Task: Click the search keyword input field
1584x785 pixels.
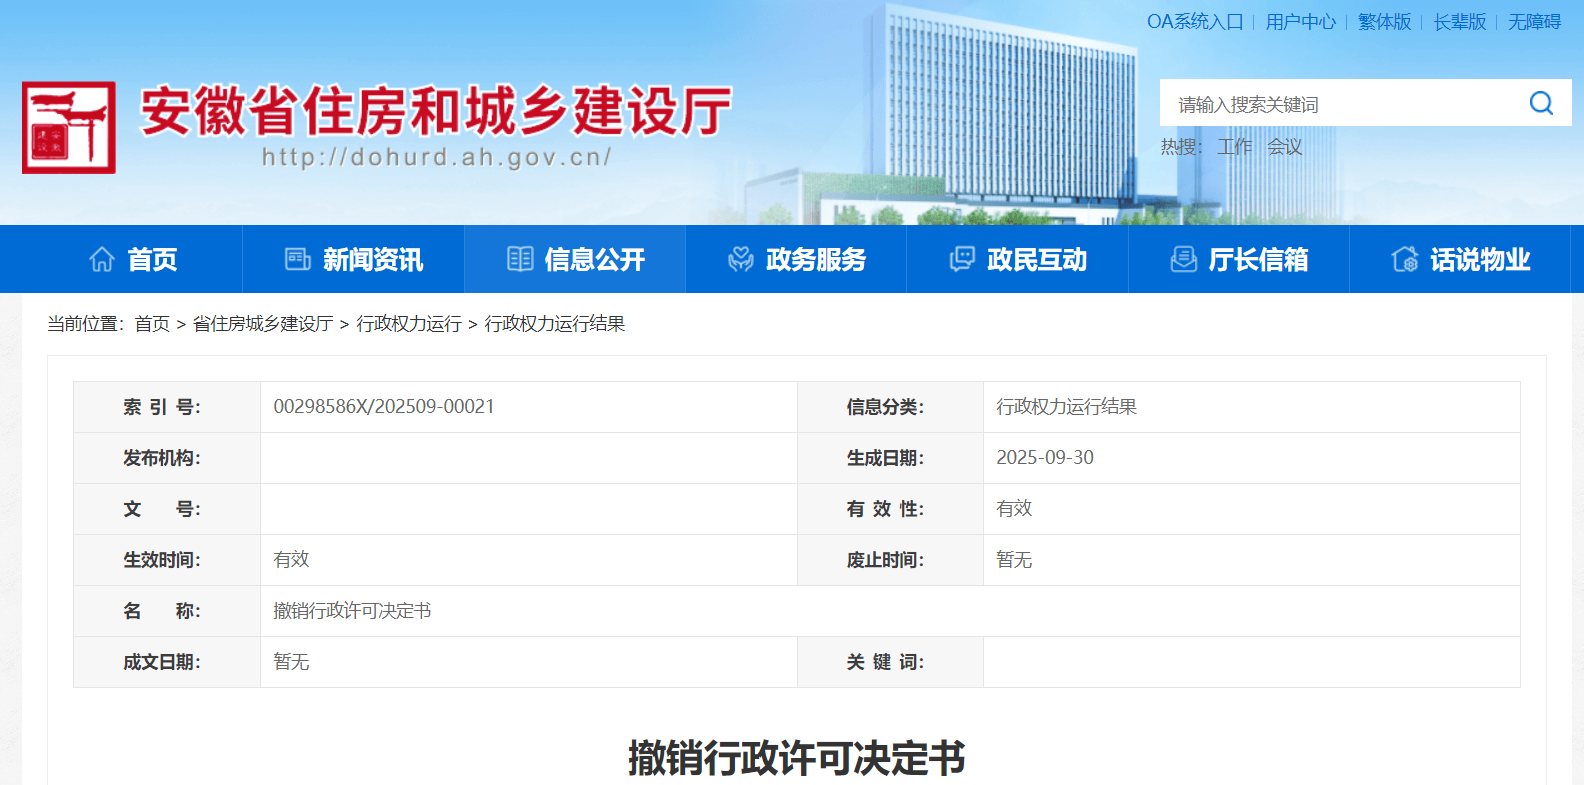Action: 1340,104
